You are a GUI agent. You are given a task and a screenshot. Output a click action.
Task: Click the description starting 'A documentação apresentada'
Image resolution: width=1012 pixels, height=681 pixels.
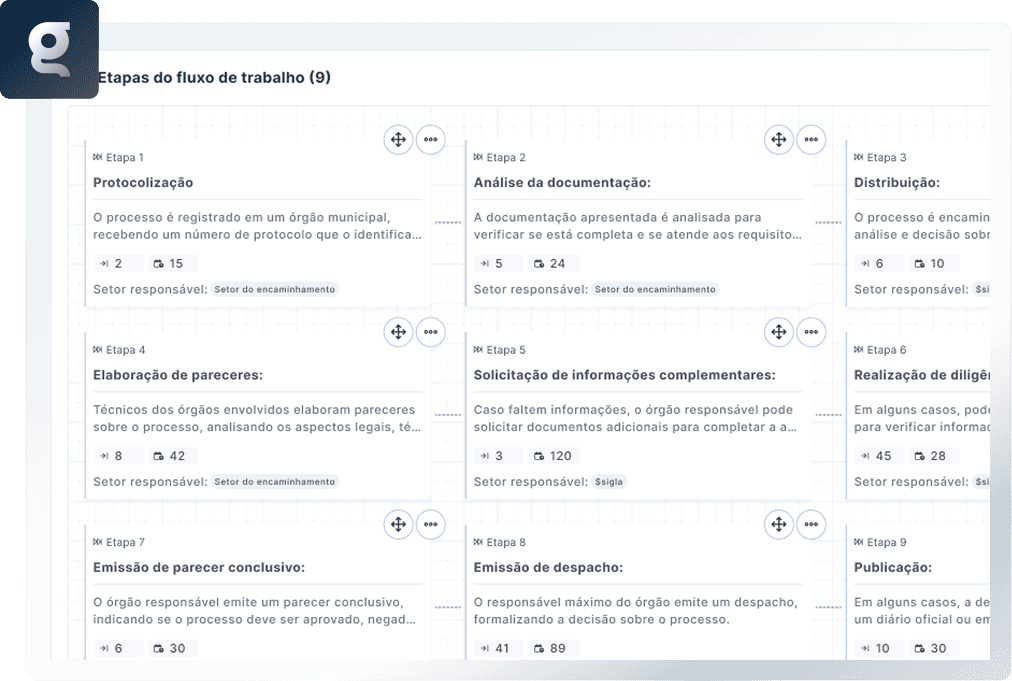tap(638, 226)
